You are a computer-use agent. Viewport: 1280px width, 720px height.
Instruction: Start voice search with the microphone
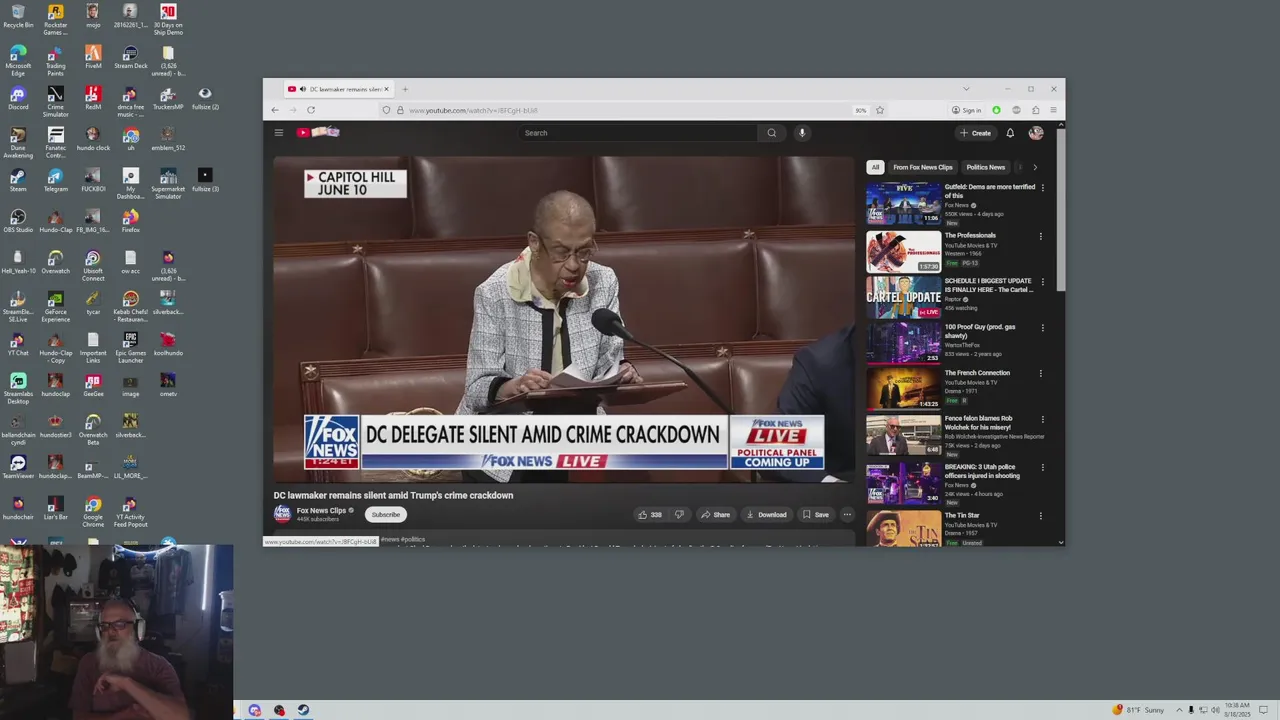[801, 133]
